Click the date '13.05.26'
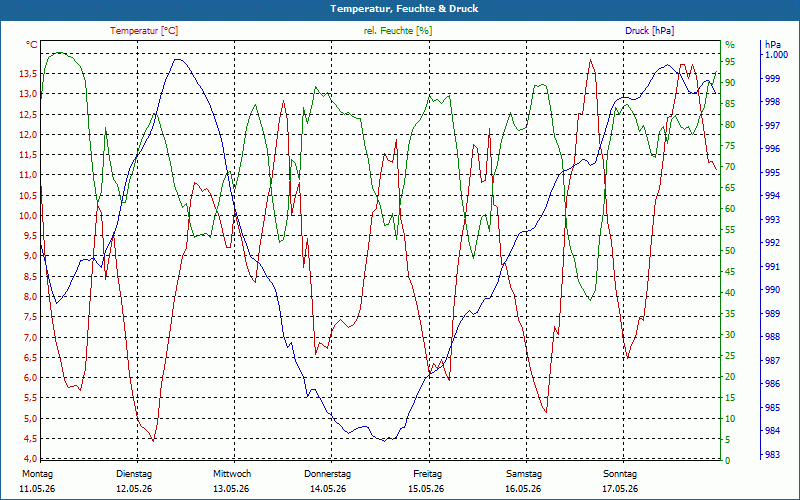Viewport: 800px width, 500px height. (231, 489)
